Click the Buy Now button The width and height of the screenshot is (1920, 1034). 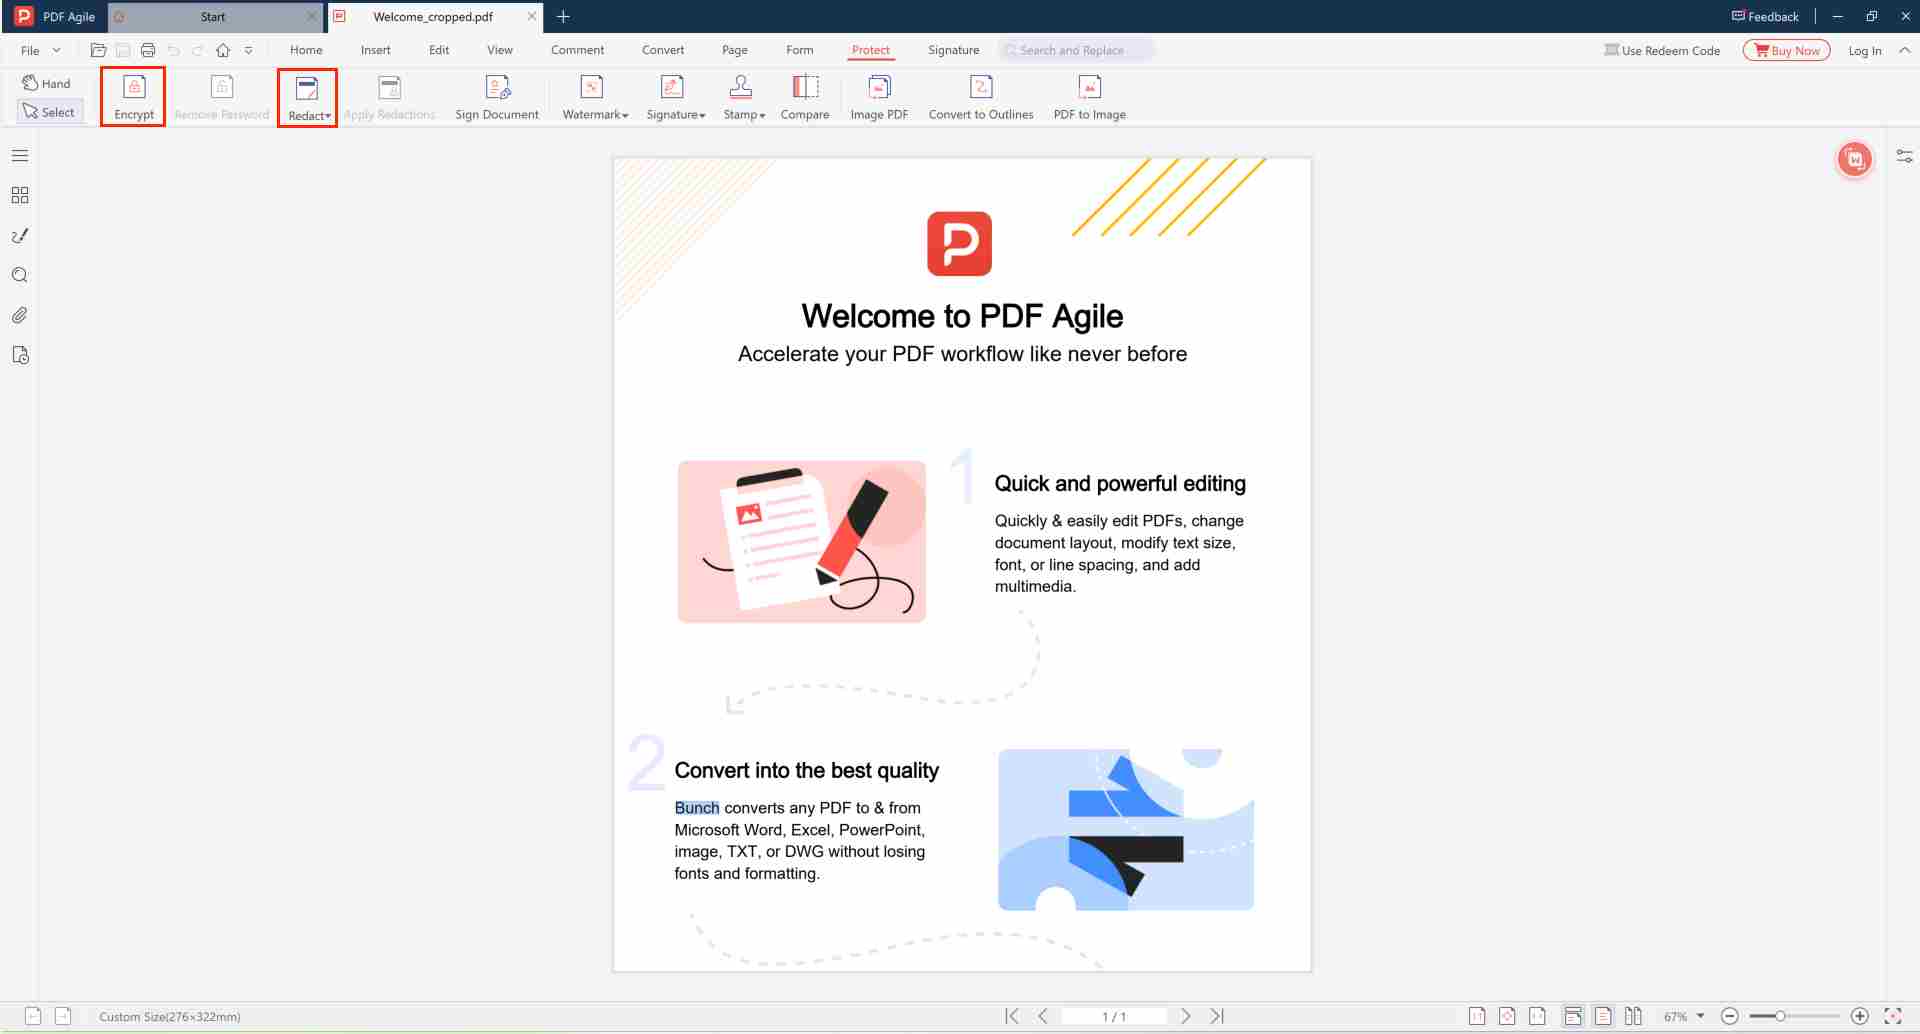(x=1786, y=50)
